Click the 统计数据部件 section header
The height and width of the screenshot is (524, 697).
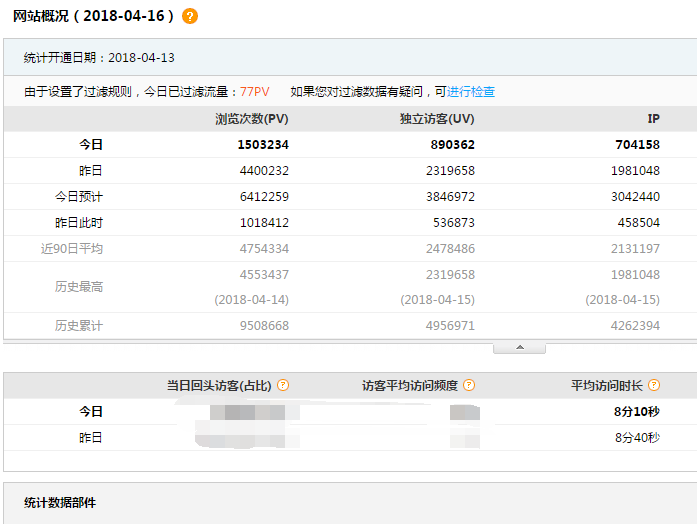click(x=60, y=502)
